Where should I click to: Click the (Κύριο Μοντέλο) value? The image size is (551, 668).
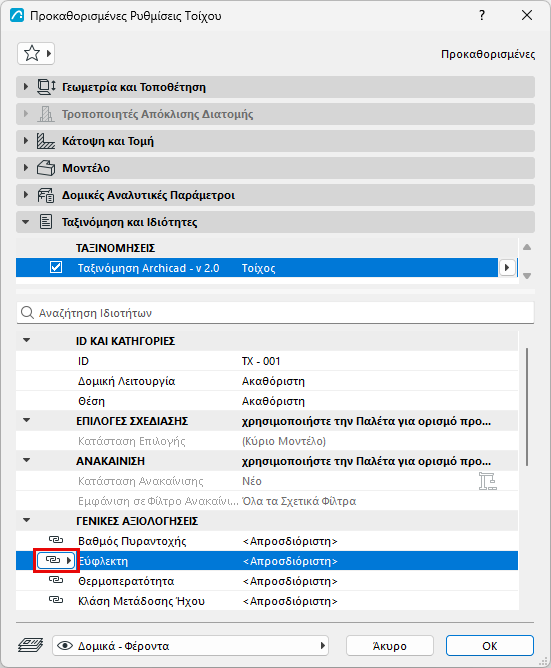pyautogui.click(x=284, y=441)
